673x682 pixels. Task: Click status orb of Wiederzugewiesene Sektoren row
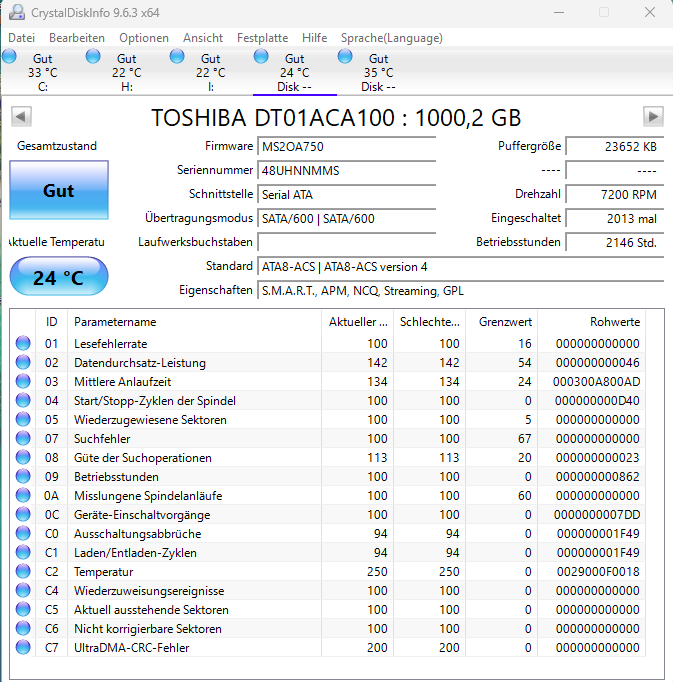click(x=23, y=419)
